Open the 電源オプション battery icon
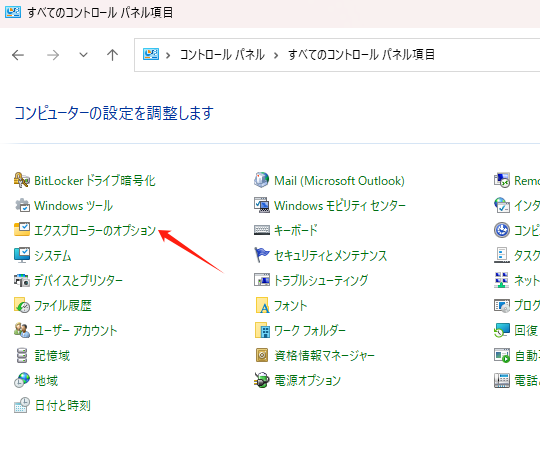The width and height of the screenshot is (540, 461). click(x=262, y=380)
